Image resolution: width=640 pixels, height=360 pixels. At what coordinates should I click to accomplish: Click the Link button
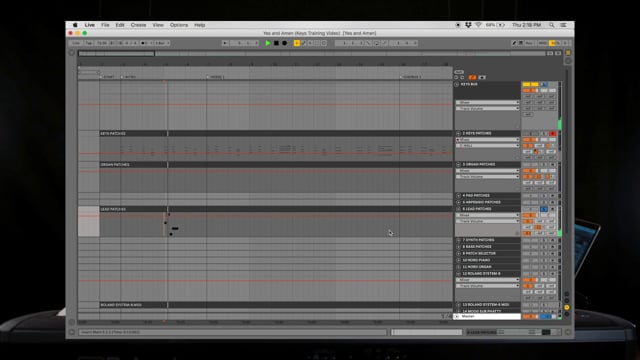pyautogui.click(x=76, y=43)
